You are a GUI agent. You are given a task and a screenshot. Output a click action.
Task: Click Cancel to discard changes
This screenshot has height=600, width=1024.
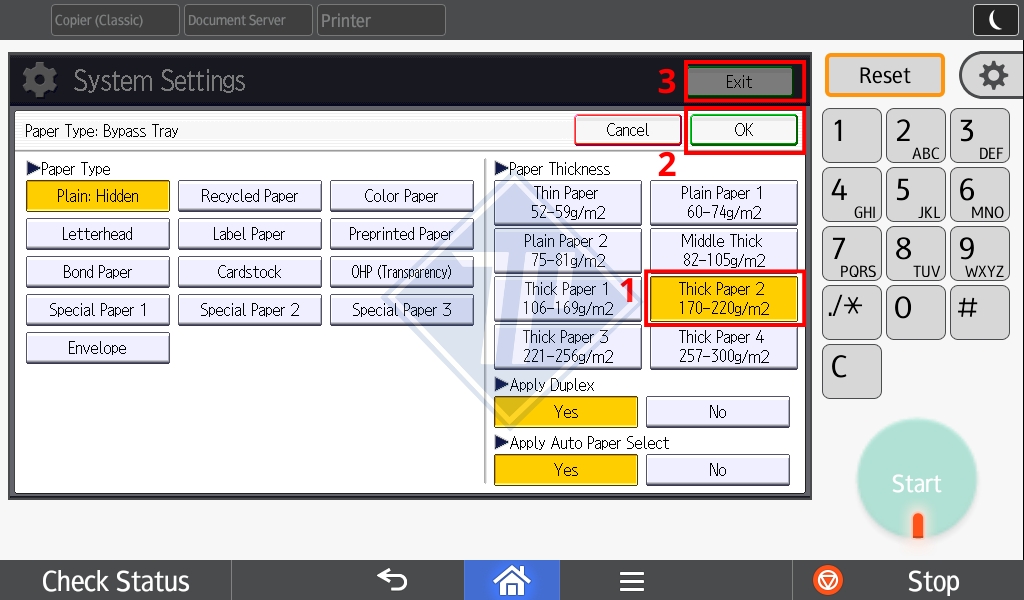click(x=628, y=130)
